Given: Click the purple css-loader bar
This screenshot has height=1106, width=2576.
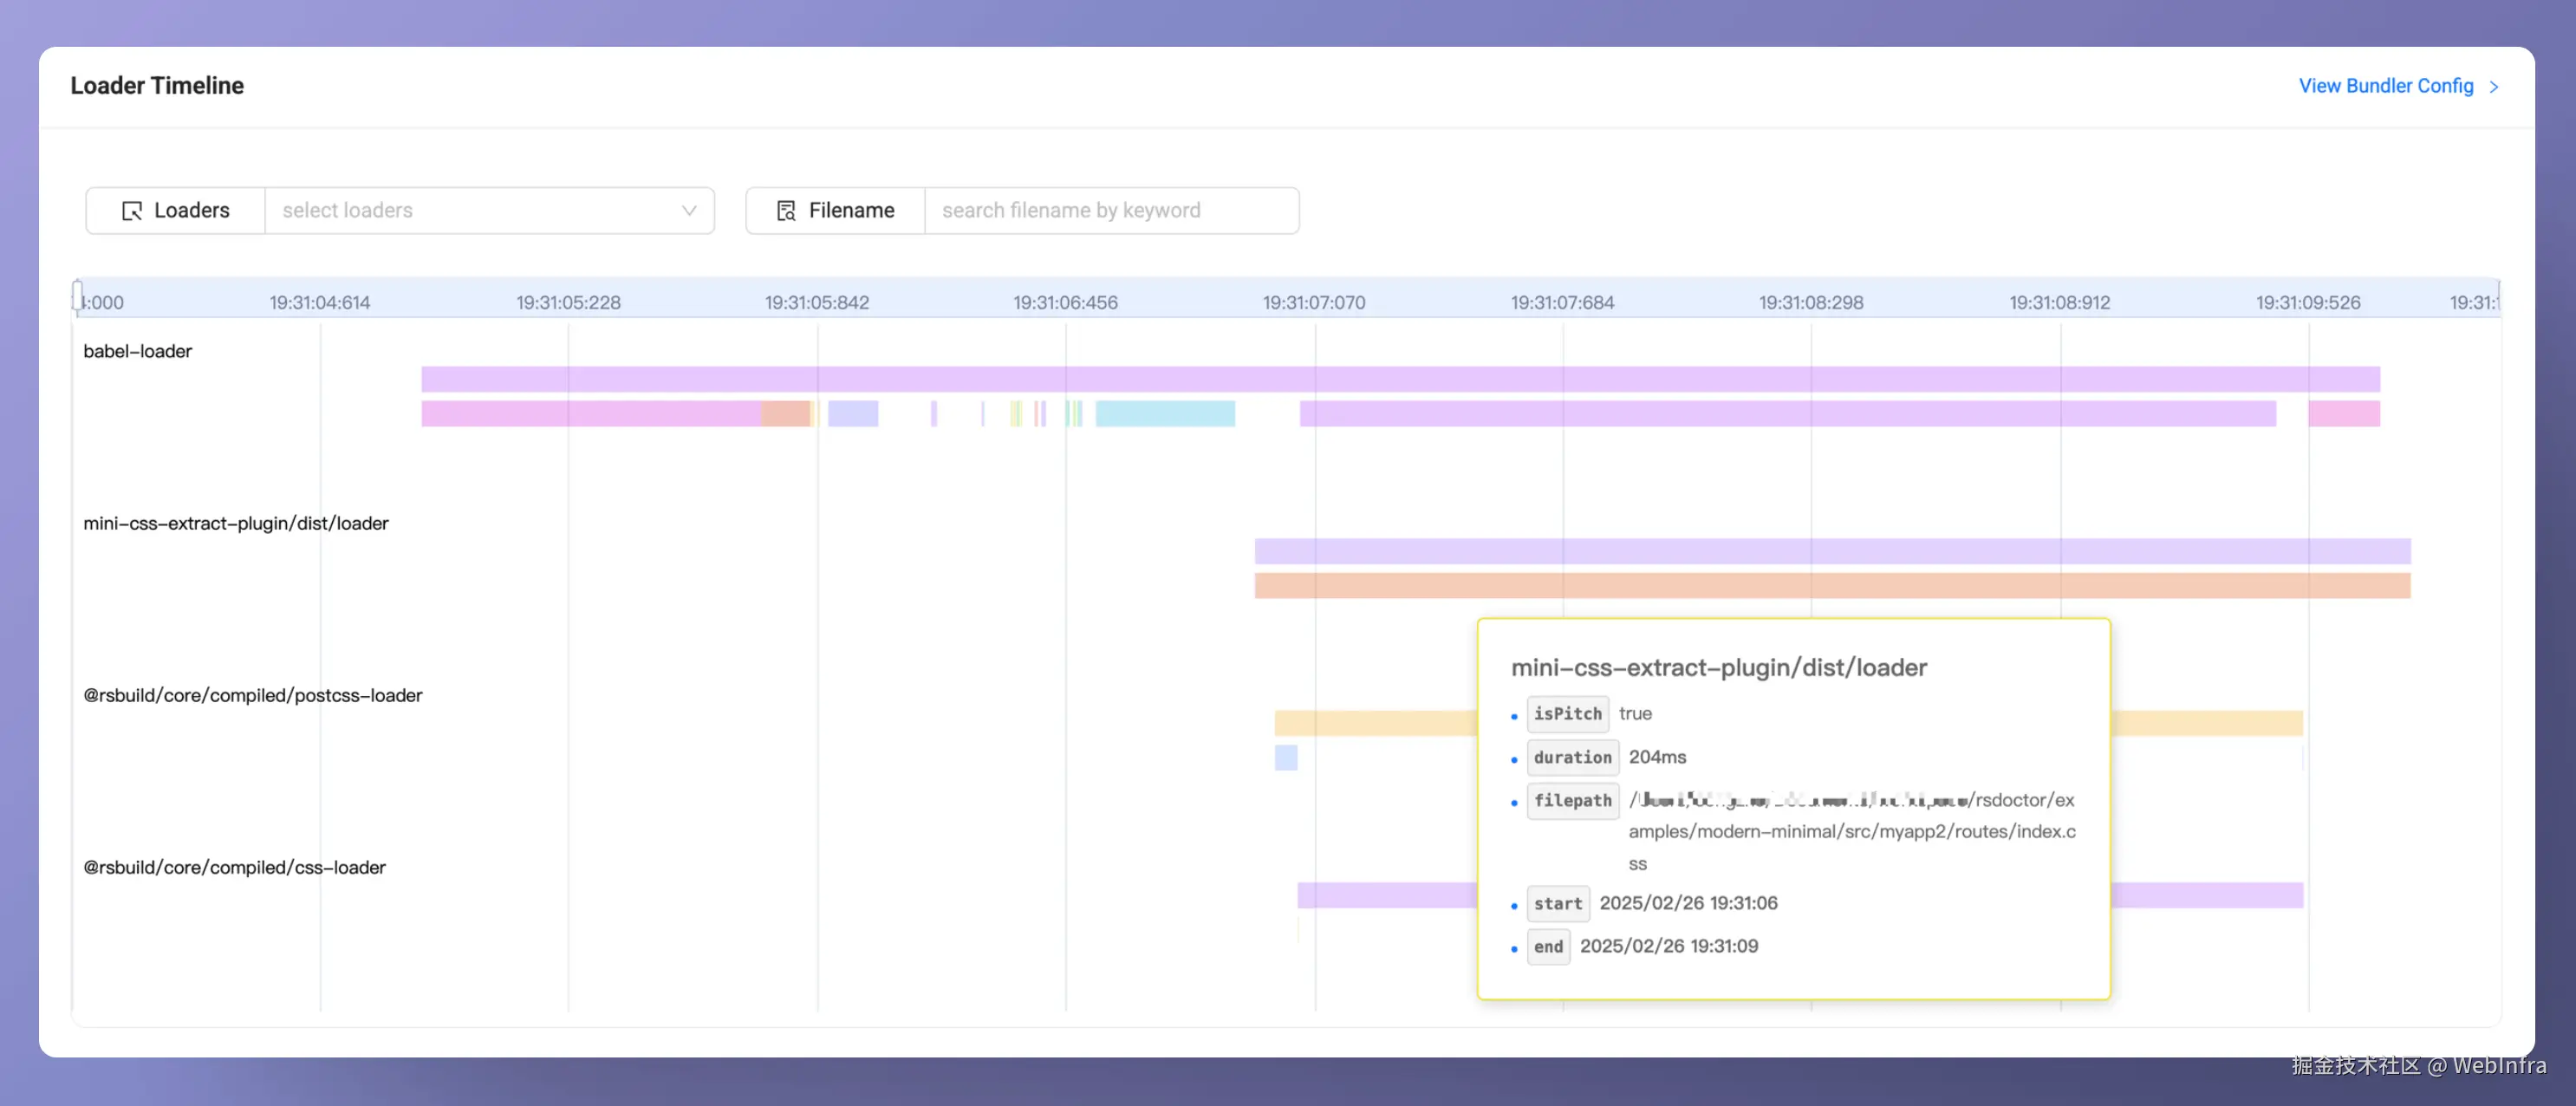Looking at the screenshot, I should click(x=1386, y=895).
